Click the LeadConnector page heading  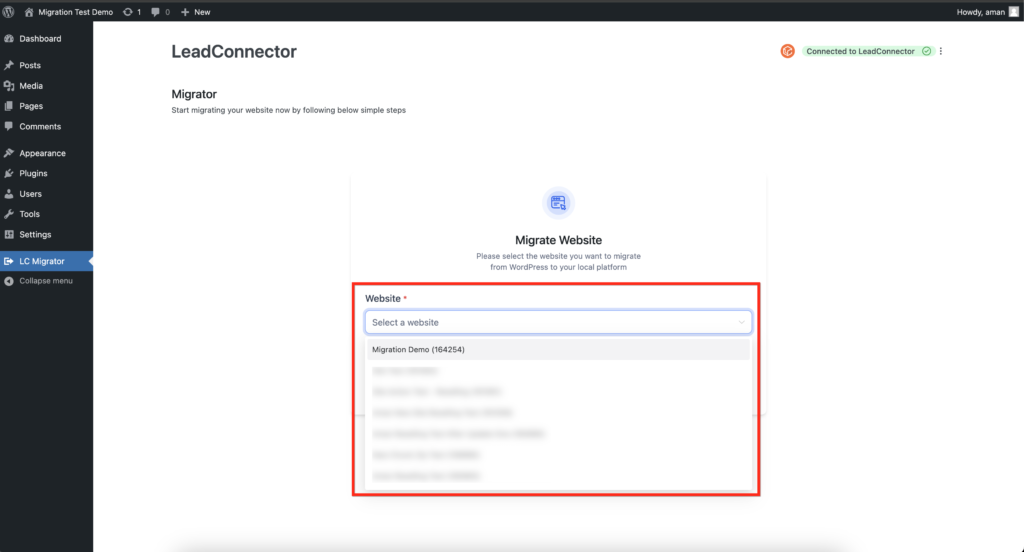tap(234, 52)
